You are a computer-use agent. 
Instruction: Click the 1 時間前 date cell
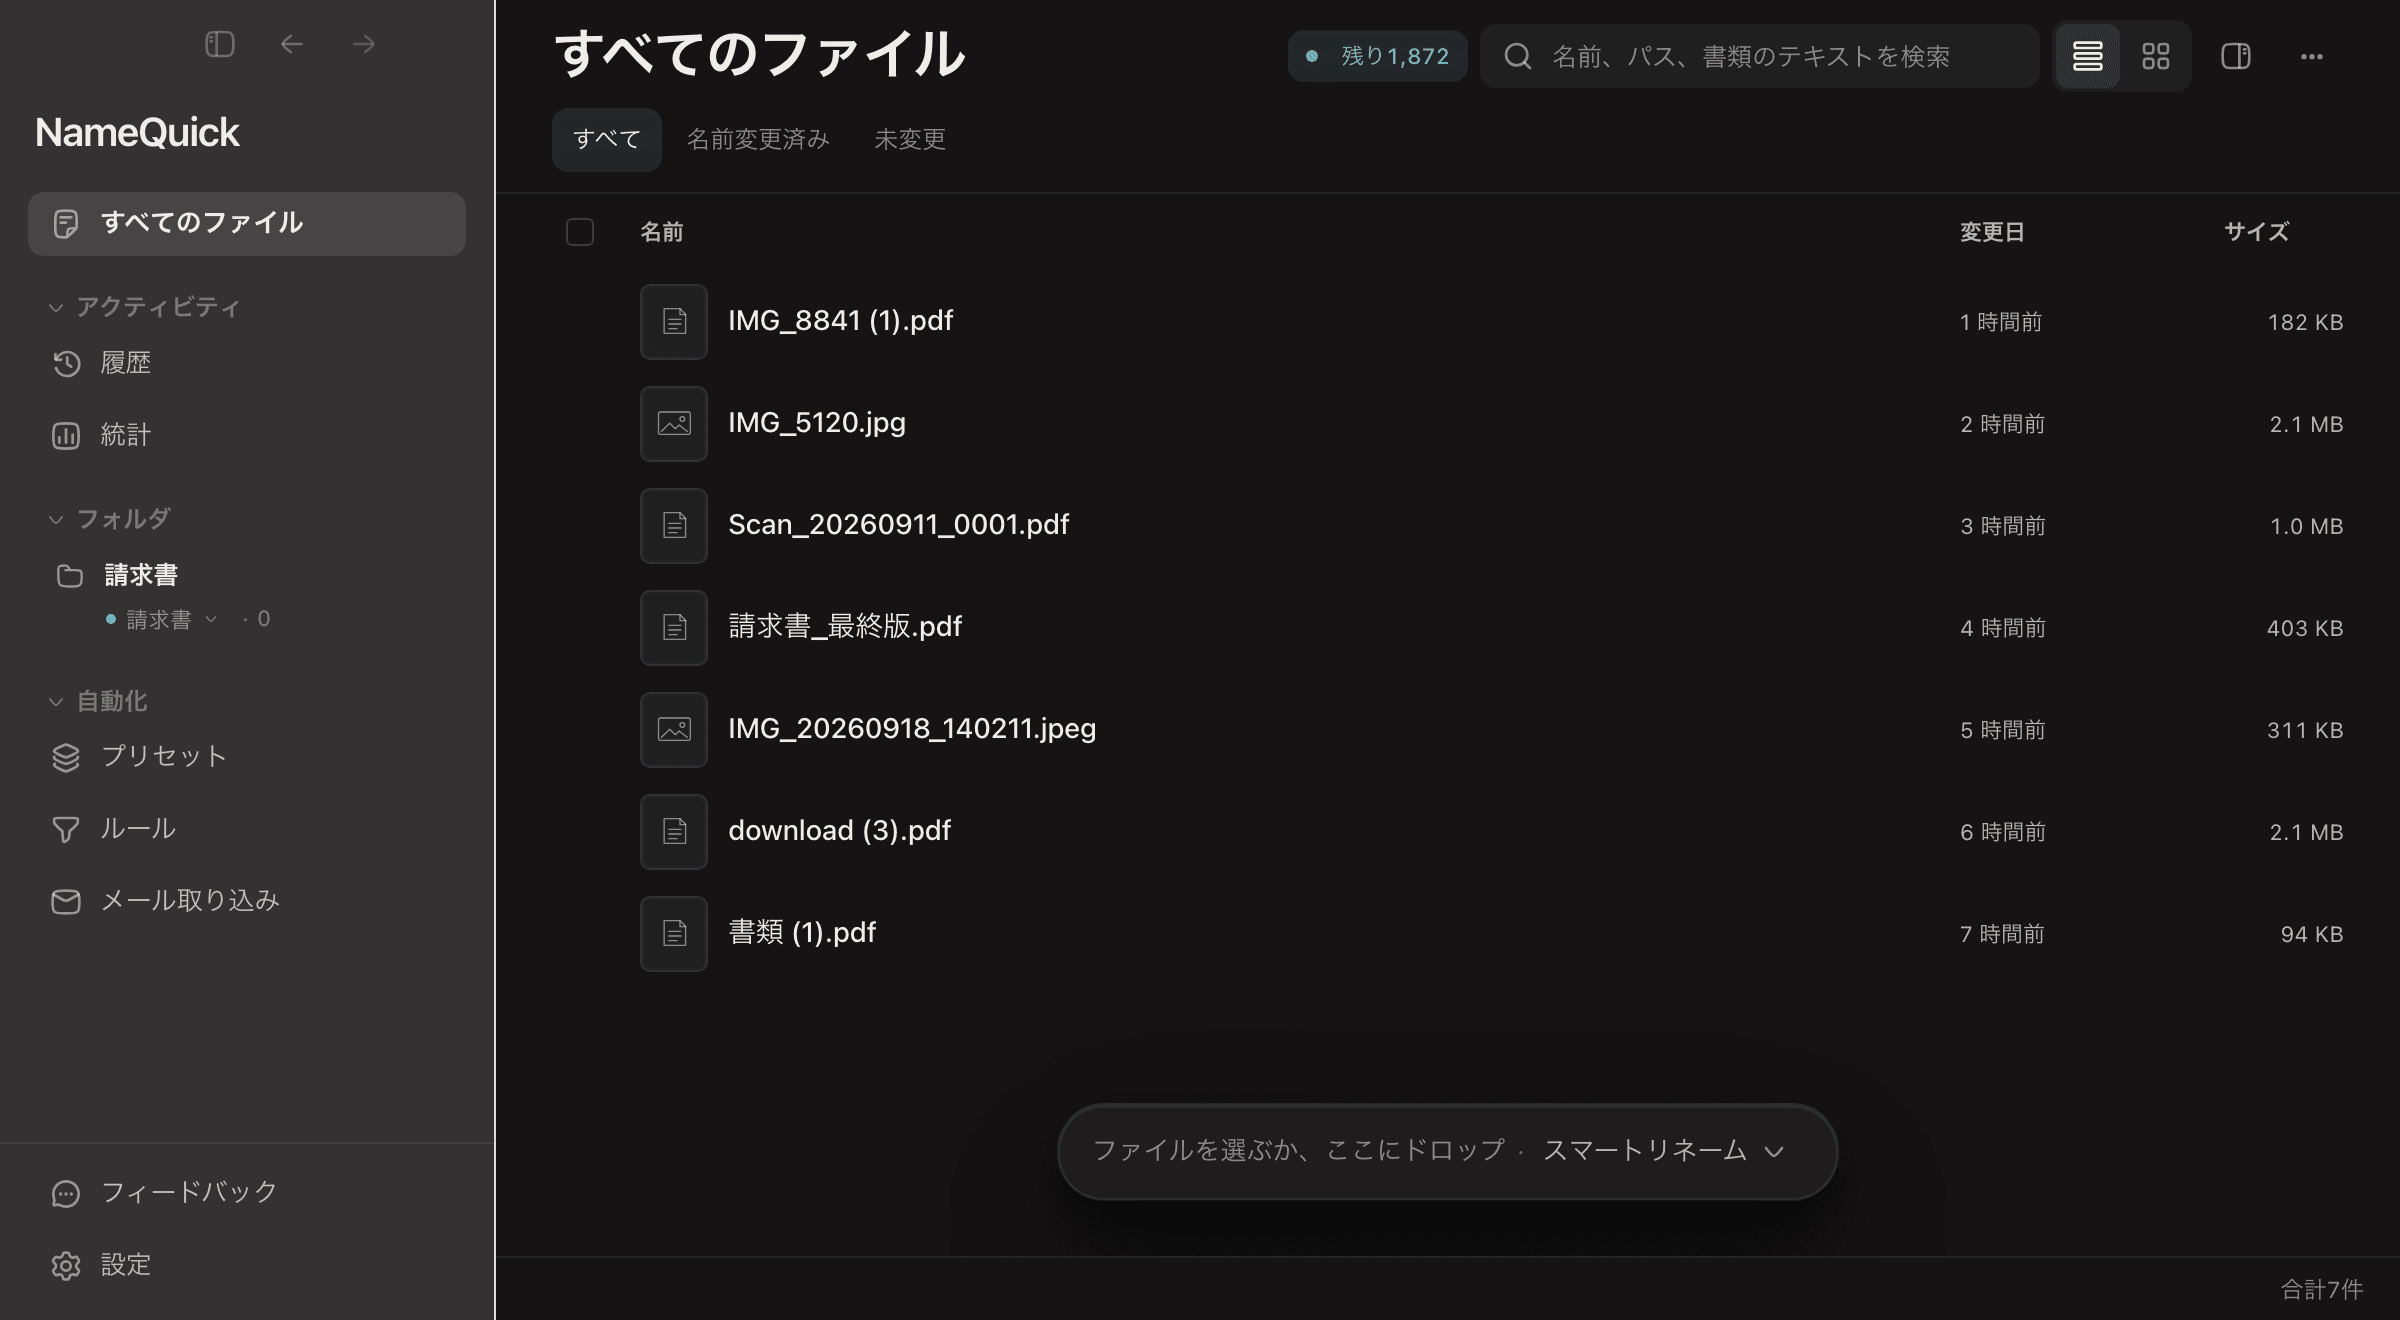point(2000,322)
